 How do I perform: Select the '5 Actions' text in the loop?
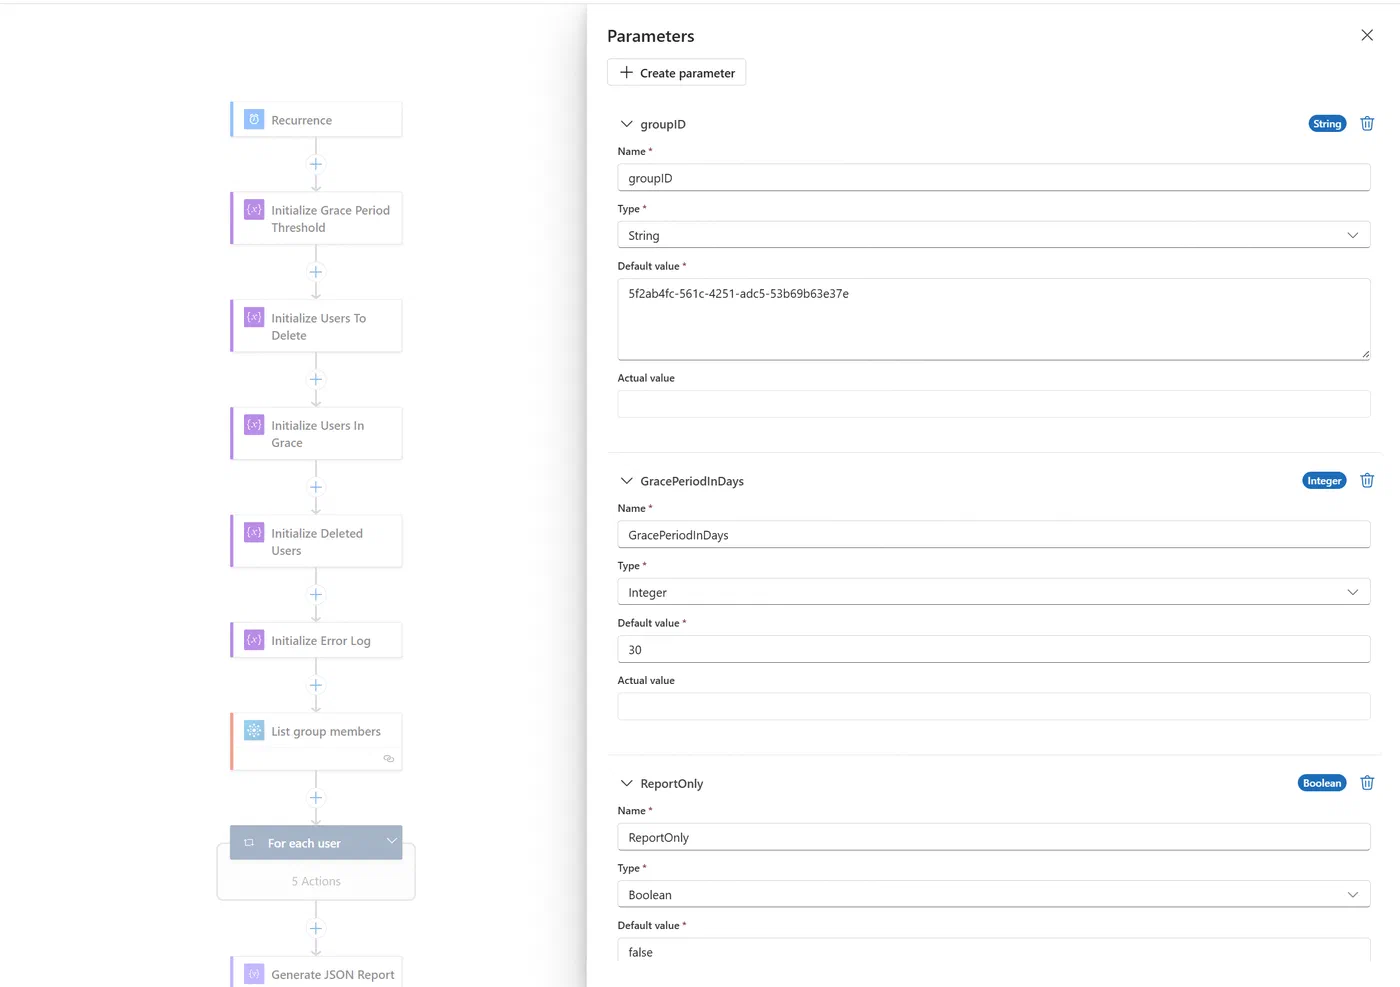click(316, 881)
